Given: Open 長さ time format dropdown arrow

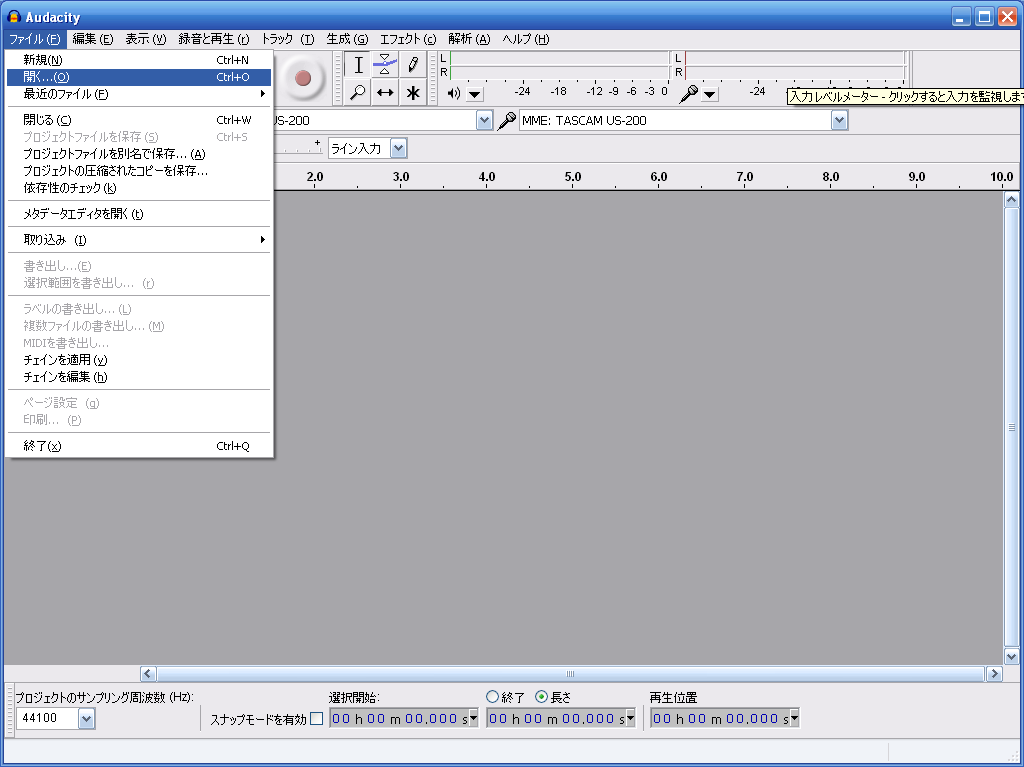Looking at the screenshot, I should (x=631, y=718).
